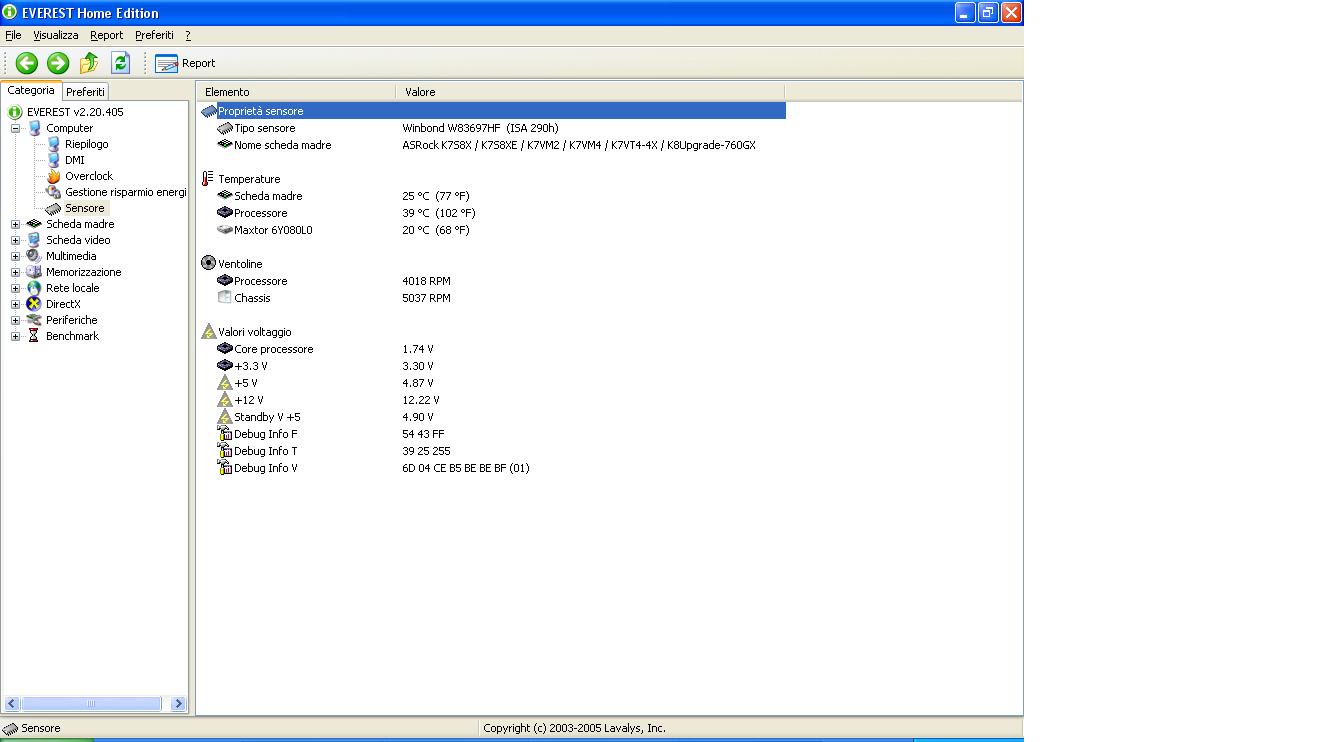Select the Proprietà sensore header row

[x=493, y=111]
